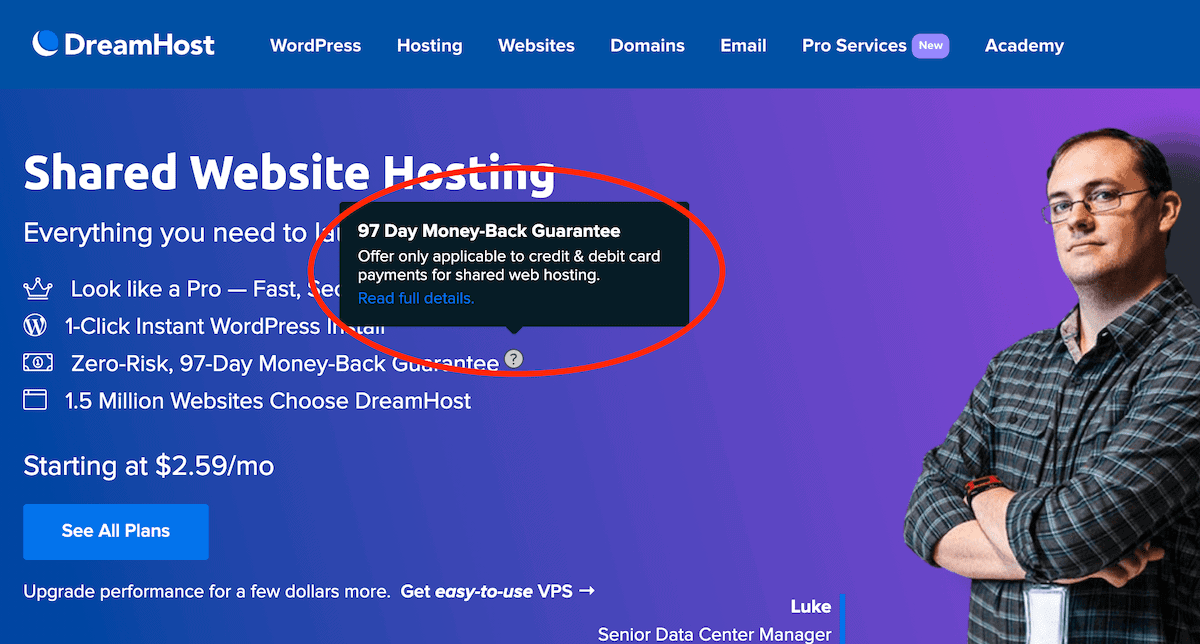1200x644 pixels.
Task: Click the DreamHost logo
Action: 123,44
